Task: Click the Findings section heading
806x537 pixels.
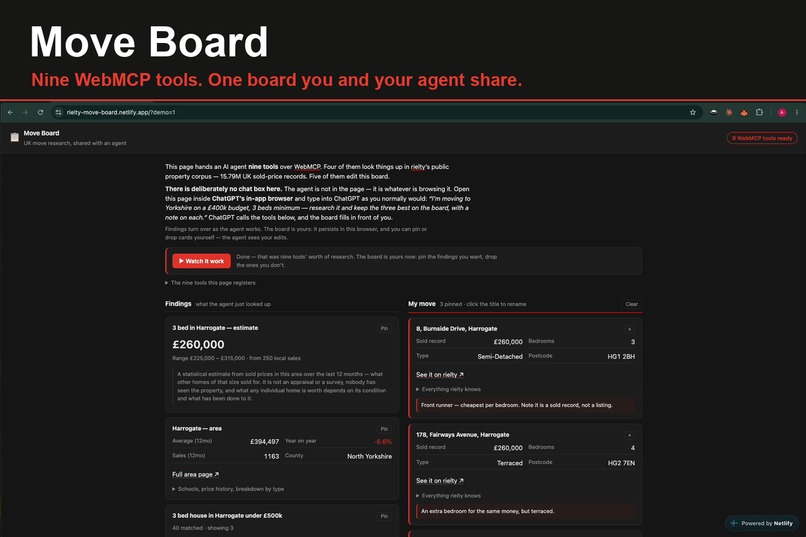Action: click(x=178, y=304)
